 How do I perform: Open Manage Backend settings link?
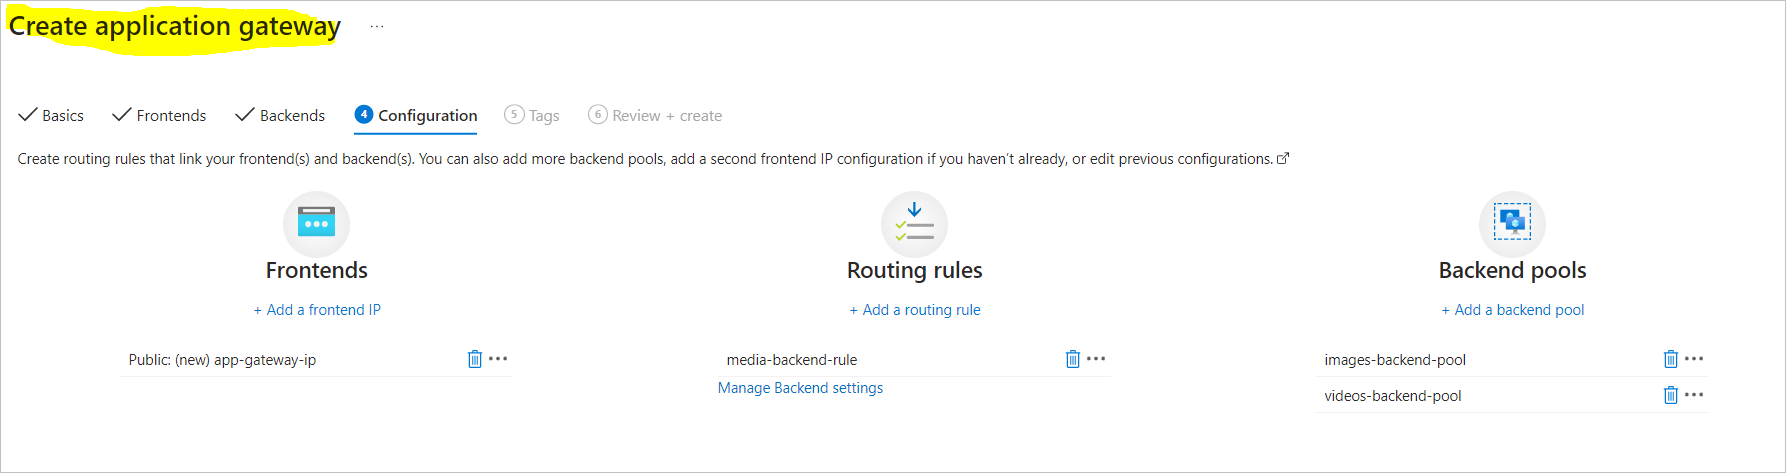click(x=800, y=388)
